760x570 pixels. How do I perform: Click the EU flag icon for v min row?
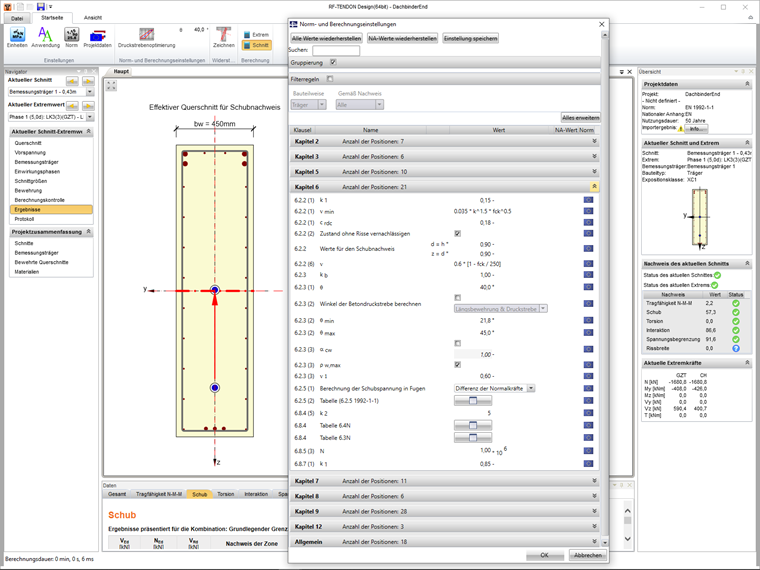[x=588, y=211]
